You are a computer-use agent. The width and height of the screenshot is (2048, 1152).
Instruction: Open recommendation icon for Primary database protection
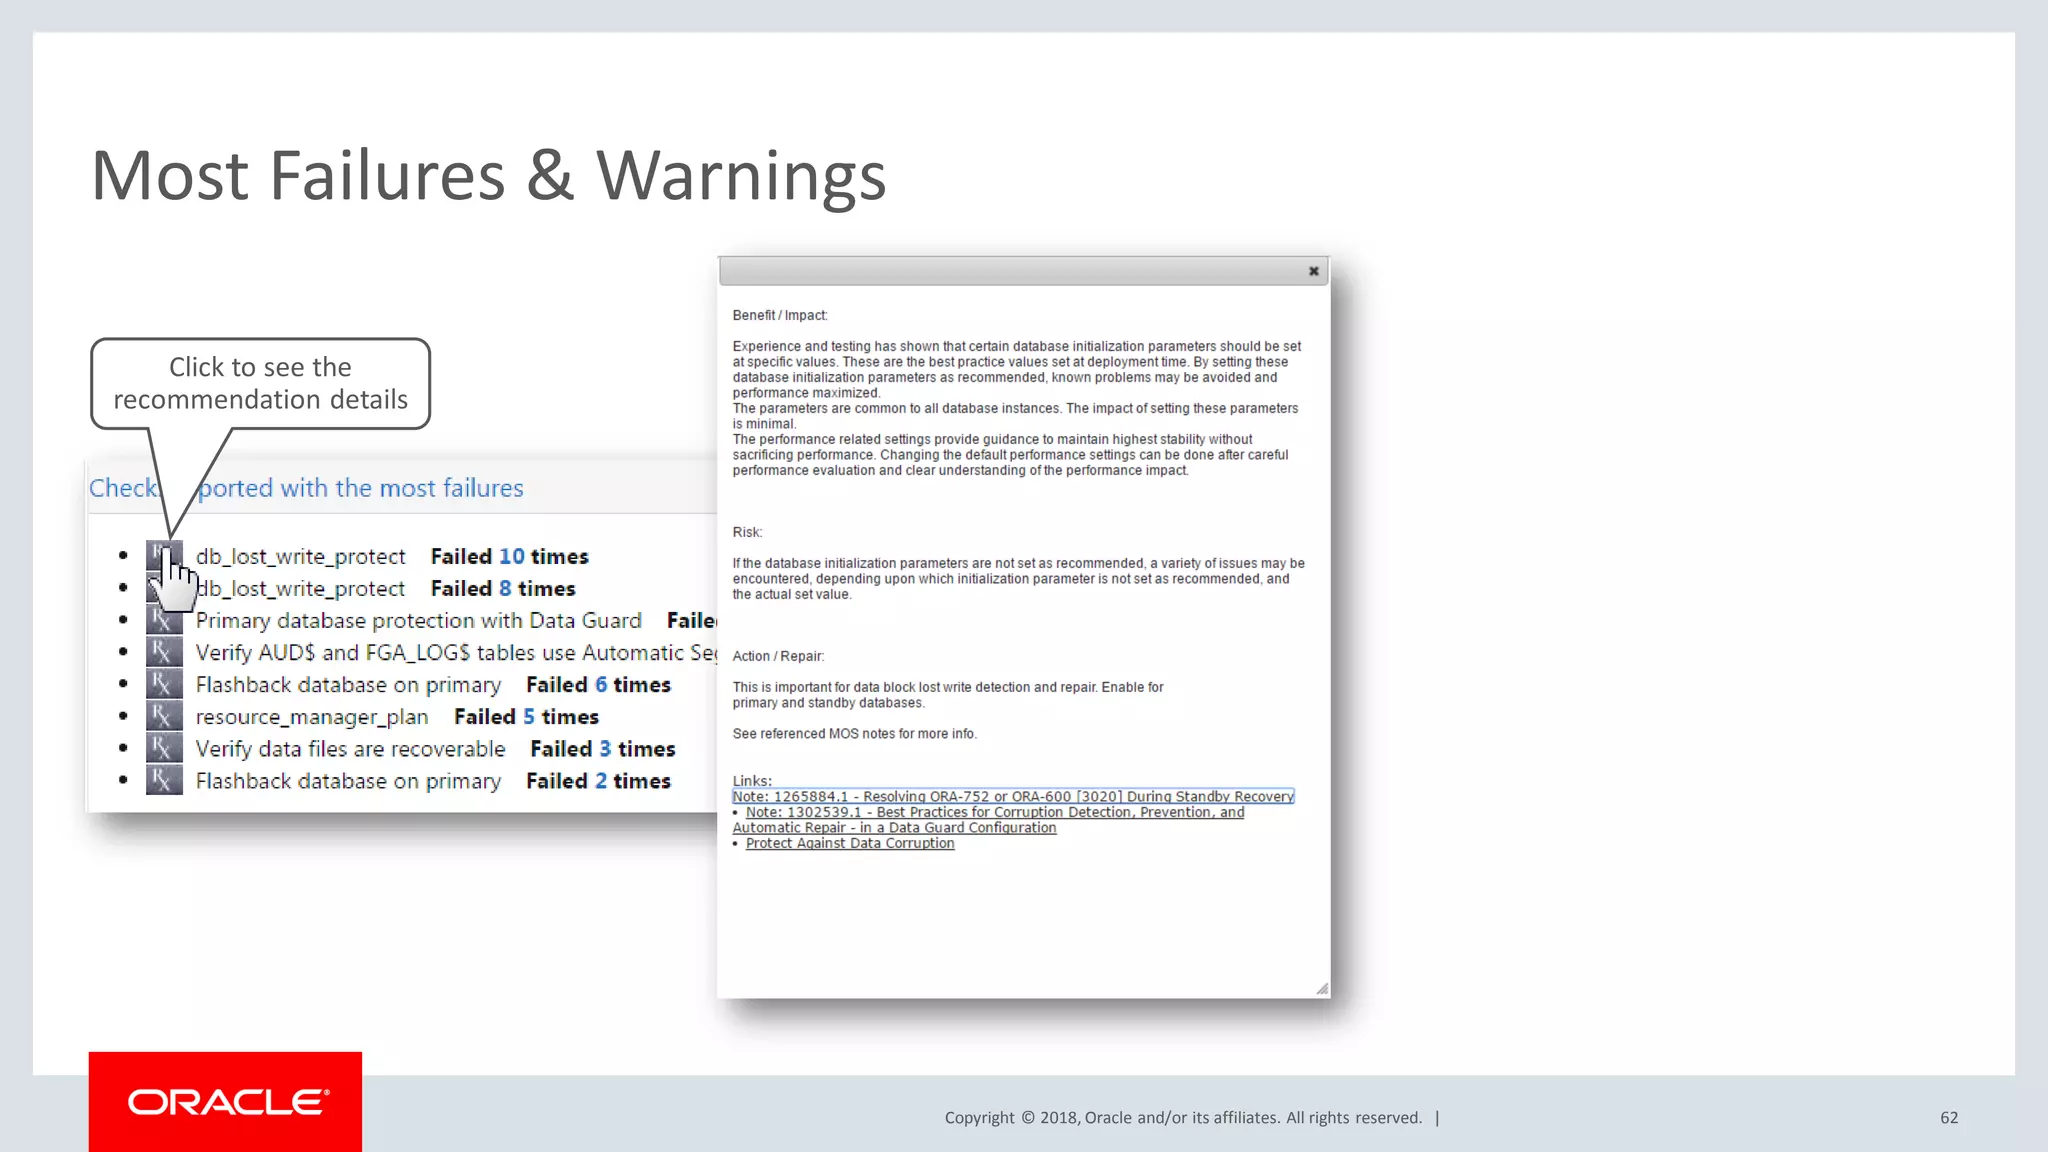coord(164,620)
